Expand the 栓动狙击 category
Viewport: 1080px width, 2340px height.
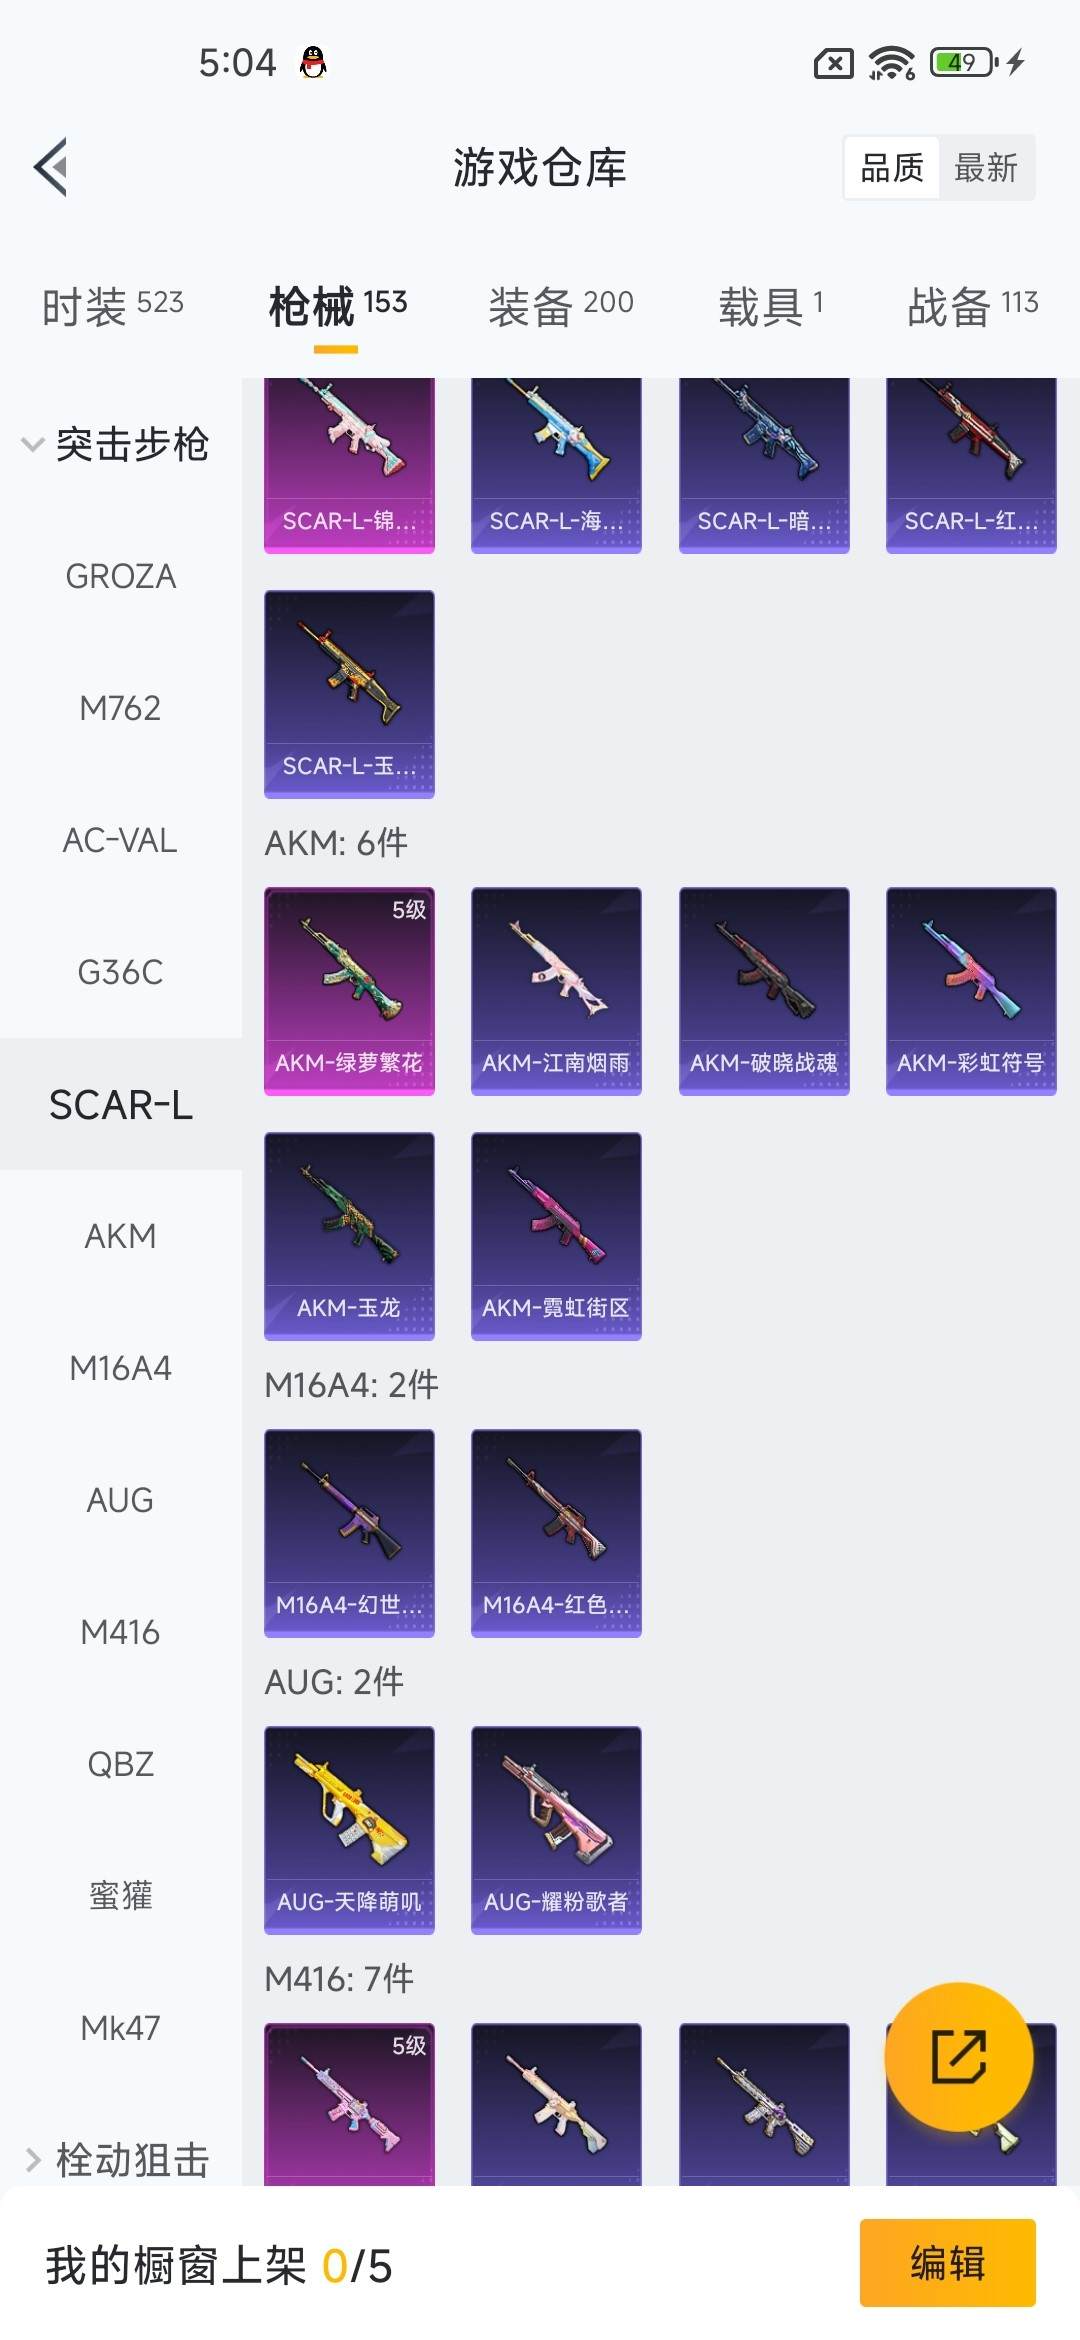(x=116, y=2160)
